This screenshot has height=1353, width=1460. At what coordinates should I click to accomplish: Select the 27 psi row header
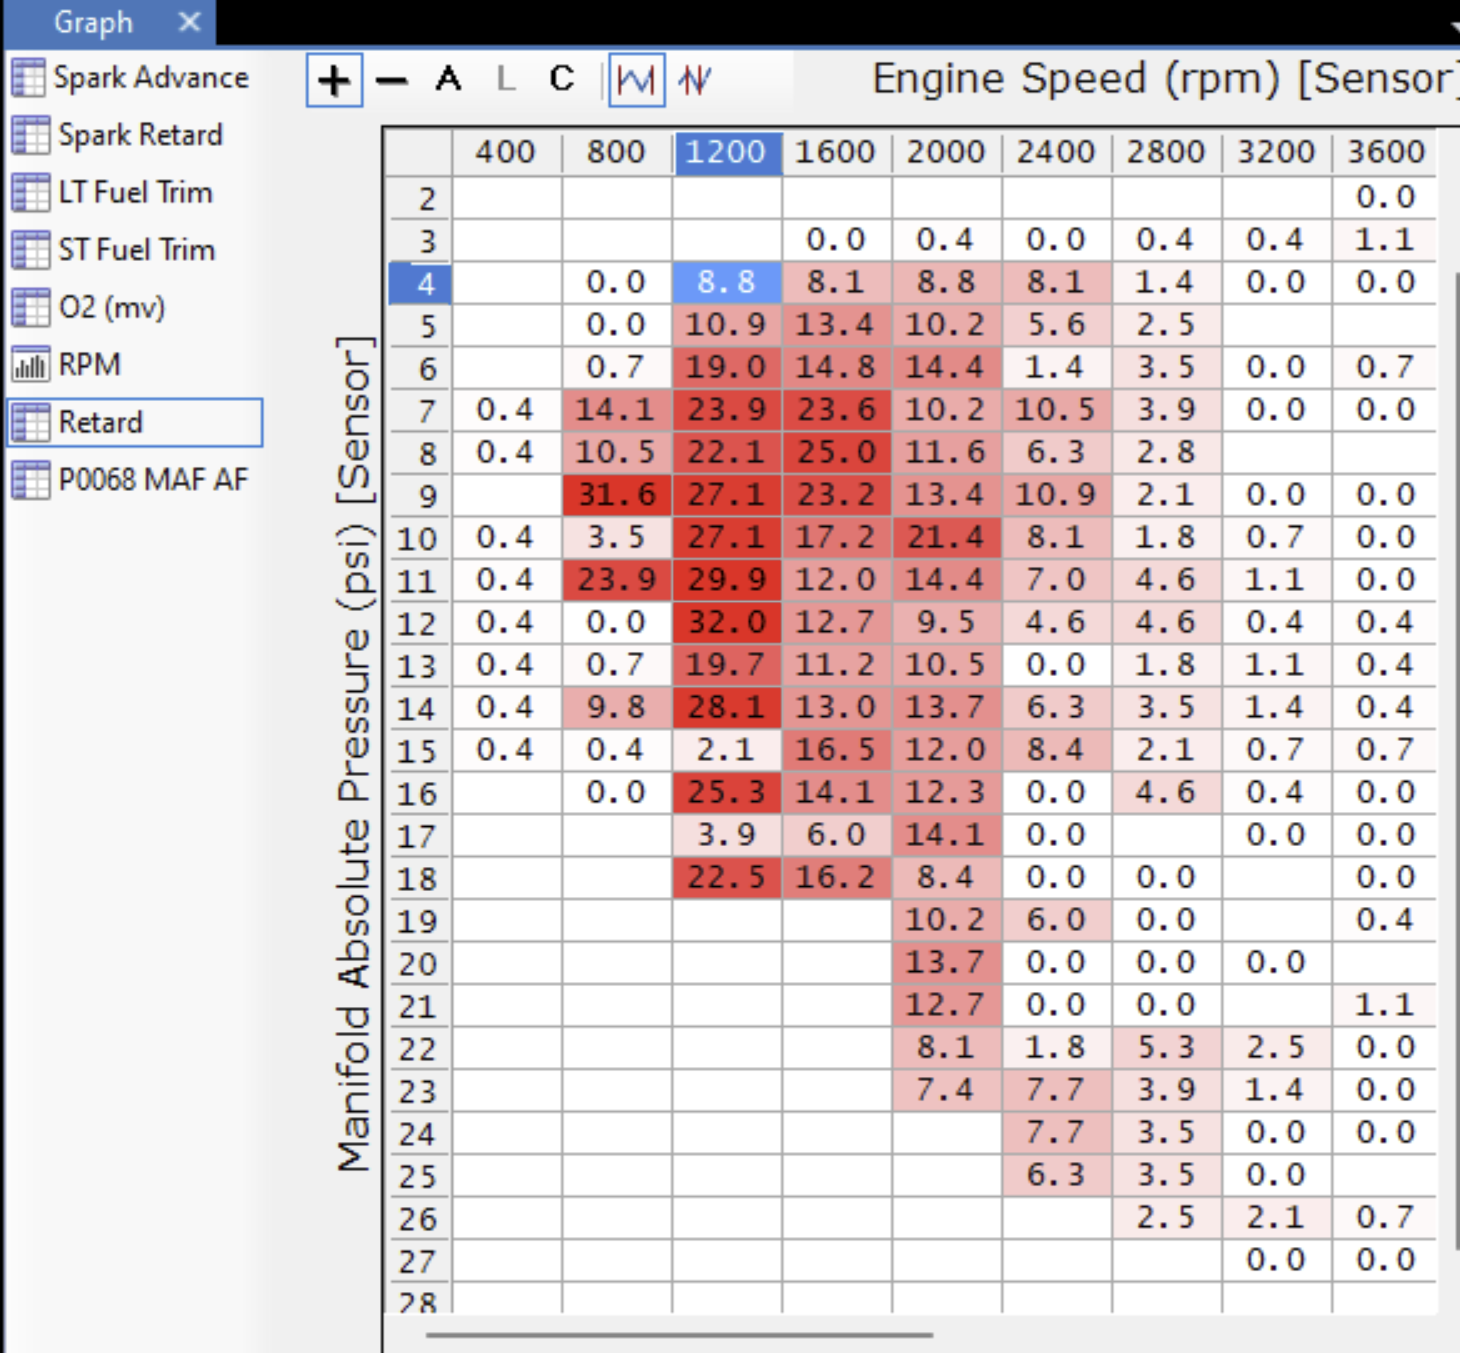pyautogui.click(x=420, y=1261)
